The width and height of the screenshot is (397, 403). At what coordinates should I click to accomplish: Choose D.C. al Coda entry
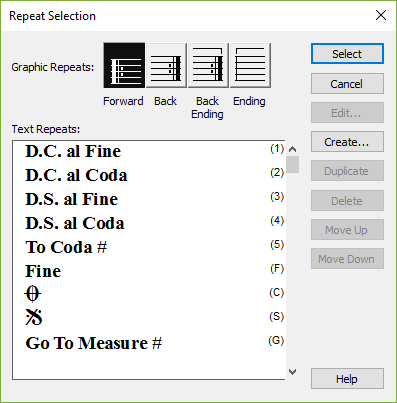pyautogui.click(x=149, y=175)
